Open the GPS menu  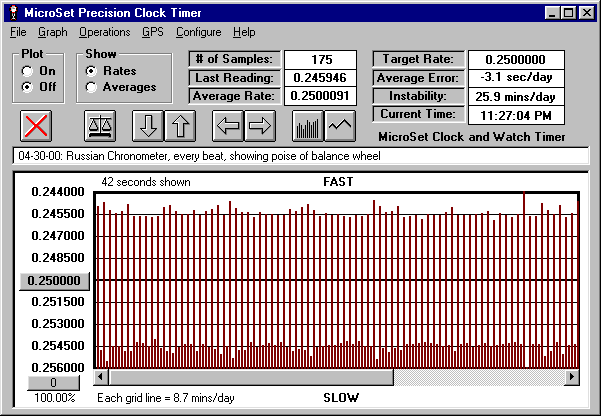point(153,32)
